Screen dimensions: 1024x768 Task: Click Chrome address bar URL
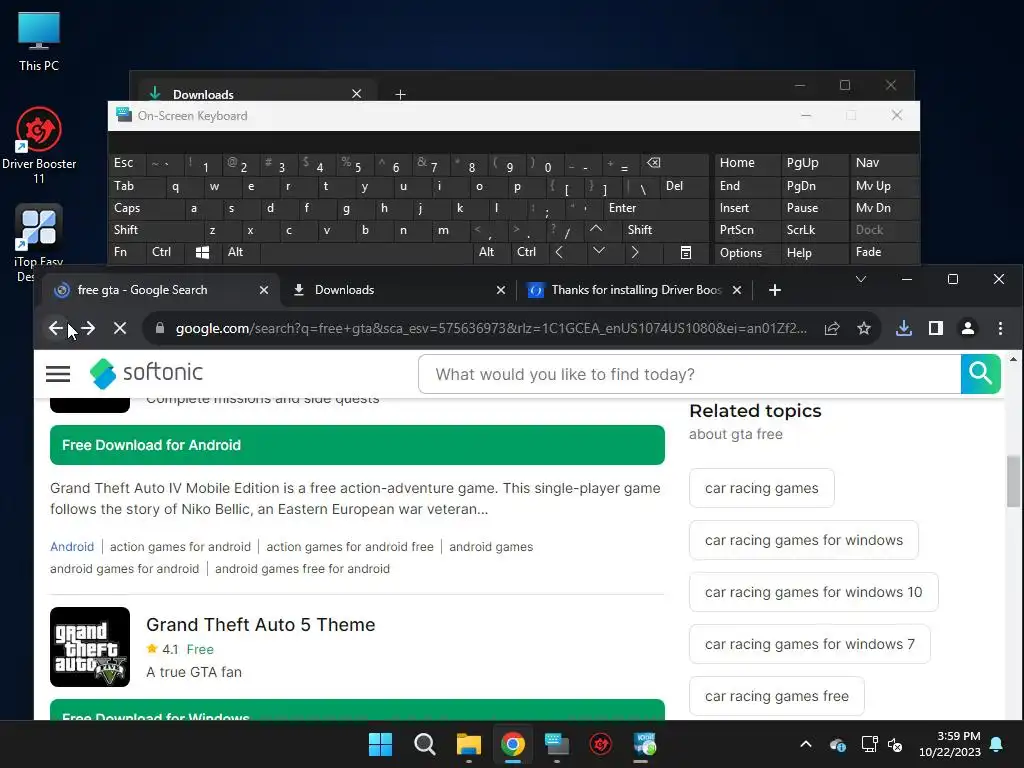click(x=491, y=328)
